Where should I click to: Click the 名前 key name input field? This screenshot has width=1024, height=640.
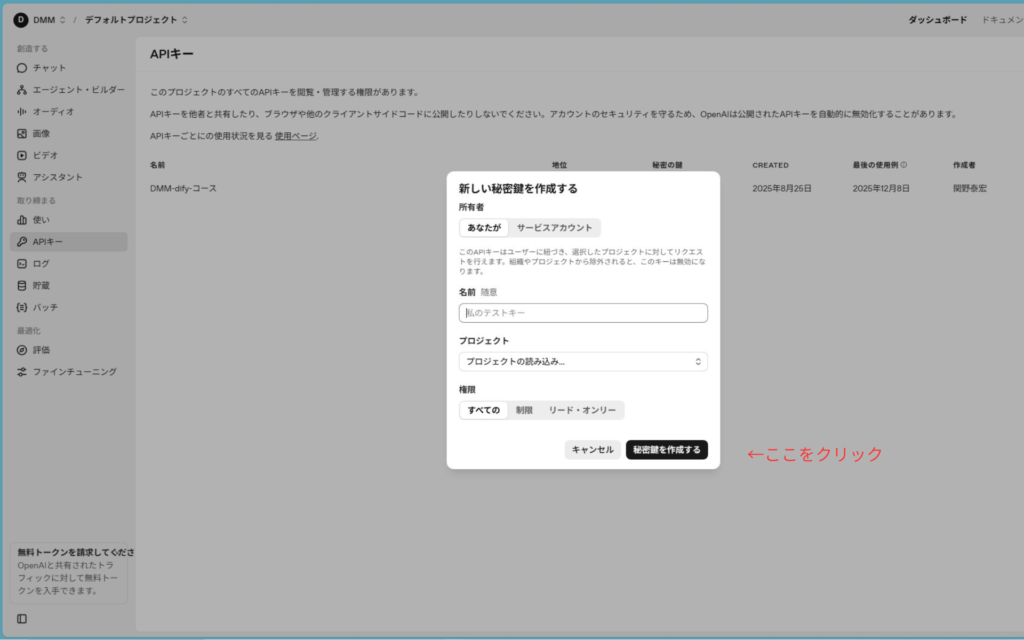[x=583, y=313]
